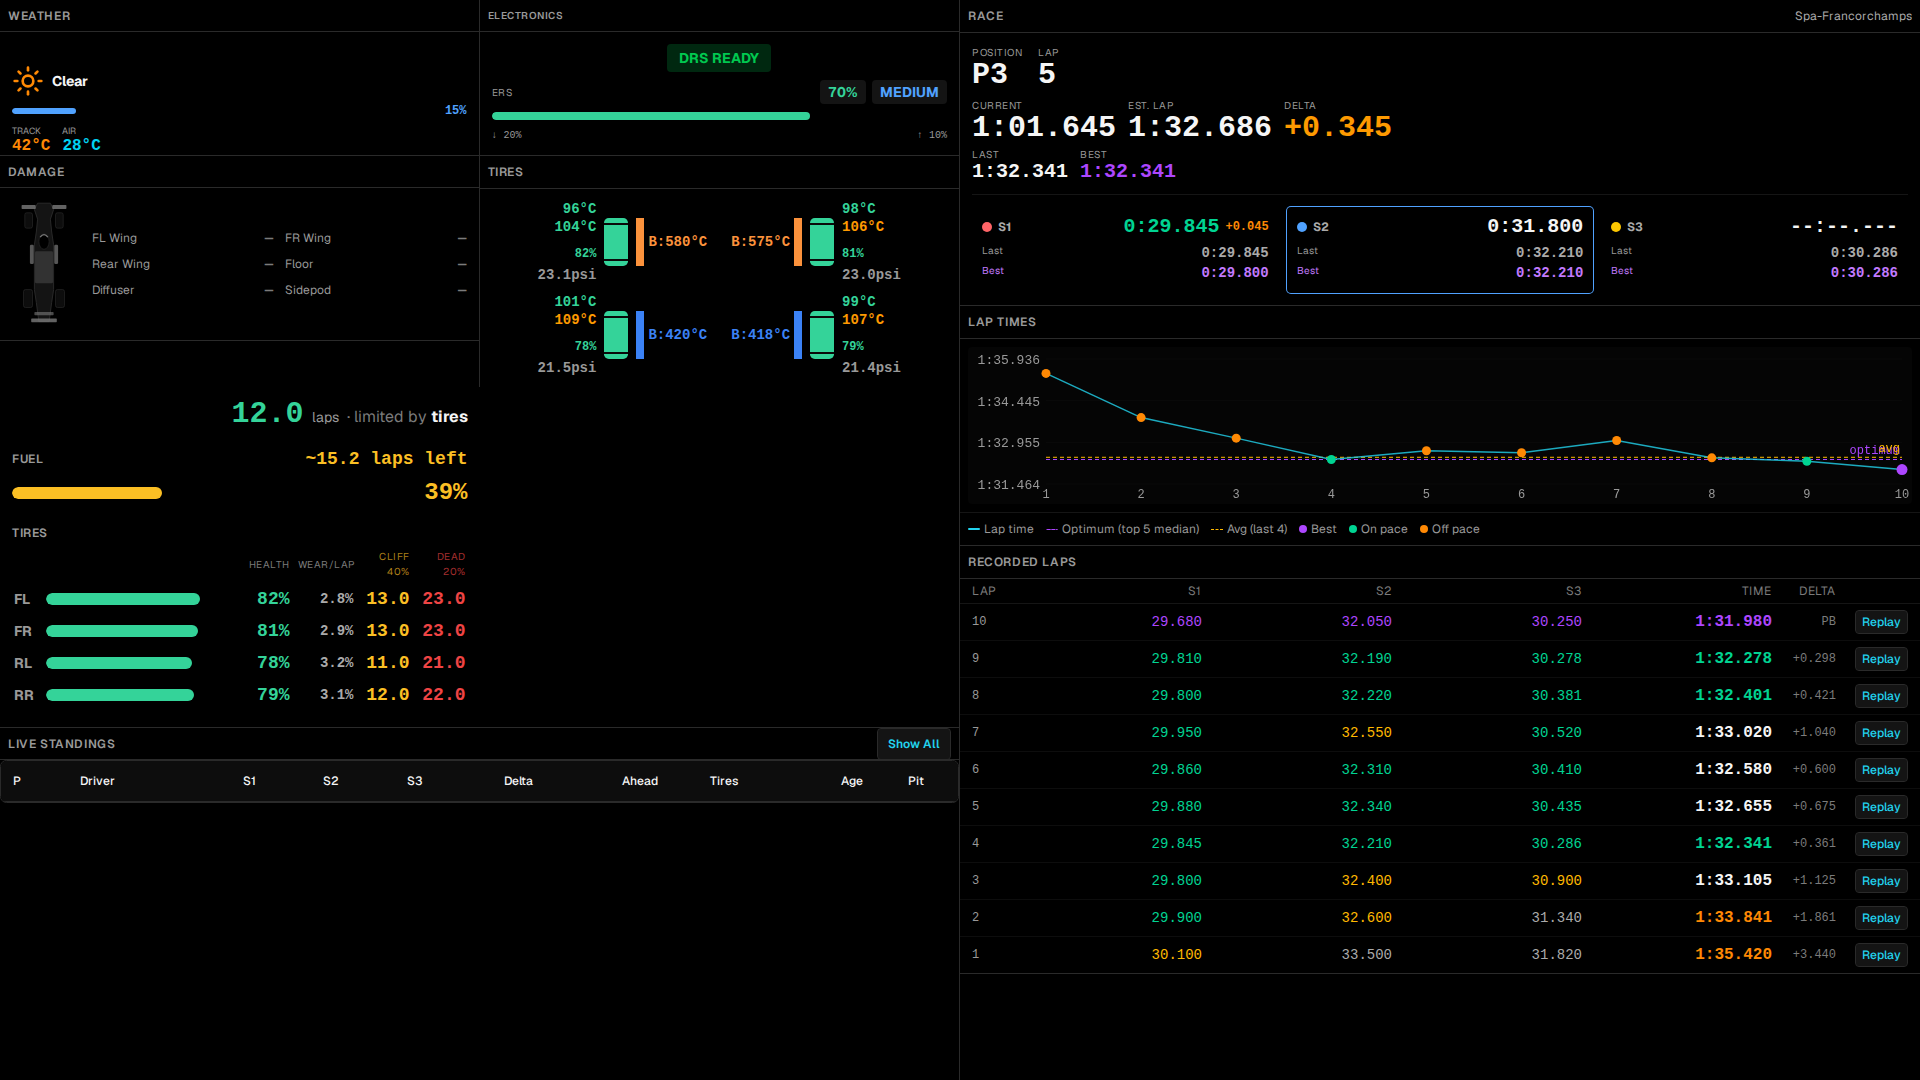This screenshot has width=1920, height=1080.
Task: Click the front-right tire icon
Action: (x=822, y=242)
